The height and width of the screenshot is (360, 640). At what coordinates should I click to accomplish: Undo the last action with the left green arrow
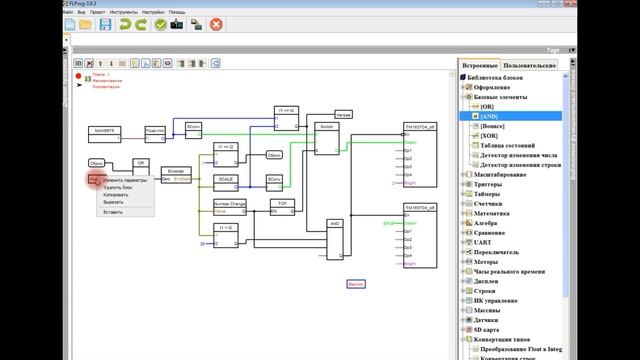coord(124,24)
